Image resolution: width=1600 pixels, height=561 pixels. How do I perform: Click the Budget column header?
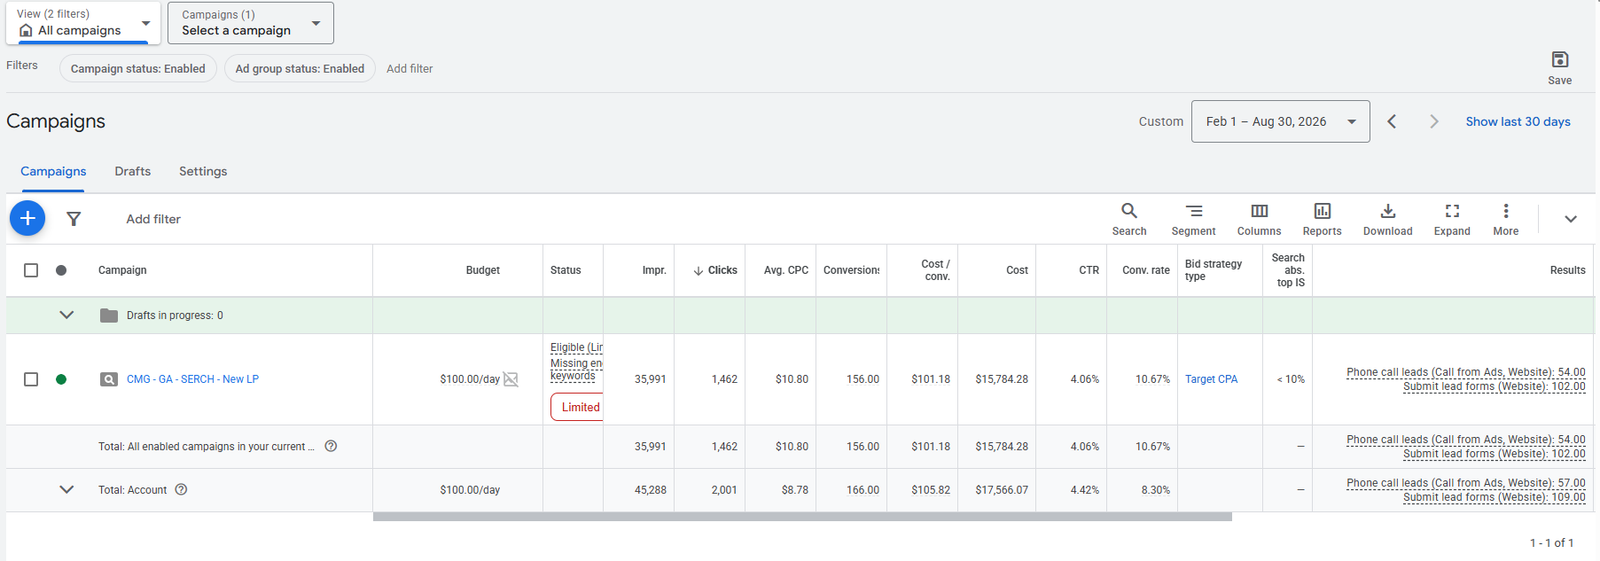click(x=483, y=270)
